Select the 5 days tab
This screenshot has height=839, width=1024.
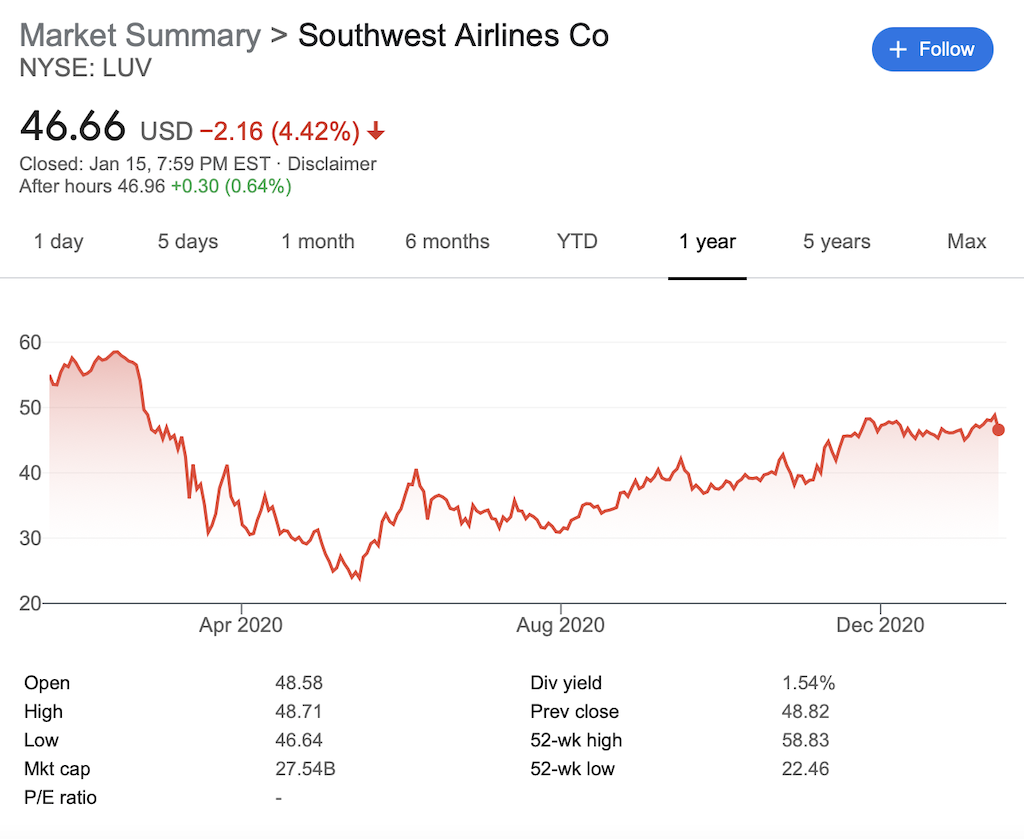188,241
